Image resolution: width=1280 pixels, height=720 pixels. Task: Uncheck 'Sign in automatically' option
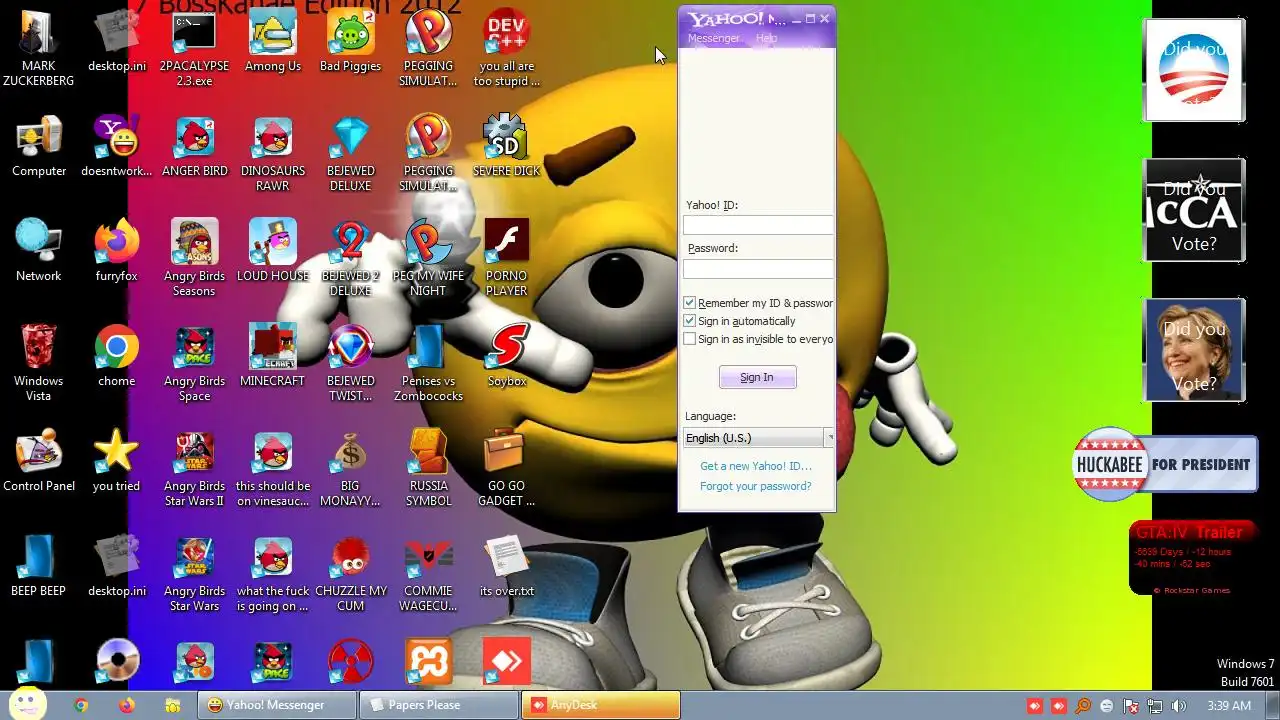click(689, 321)
